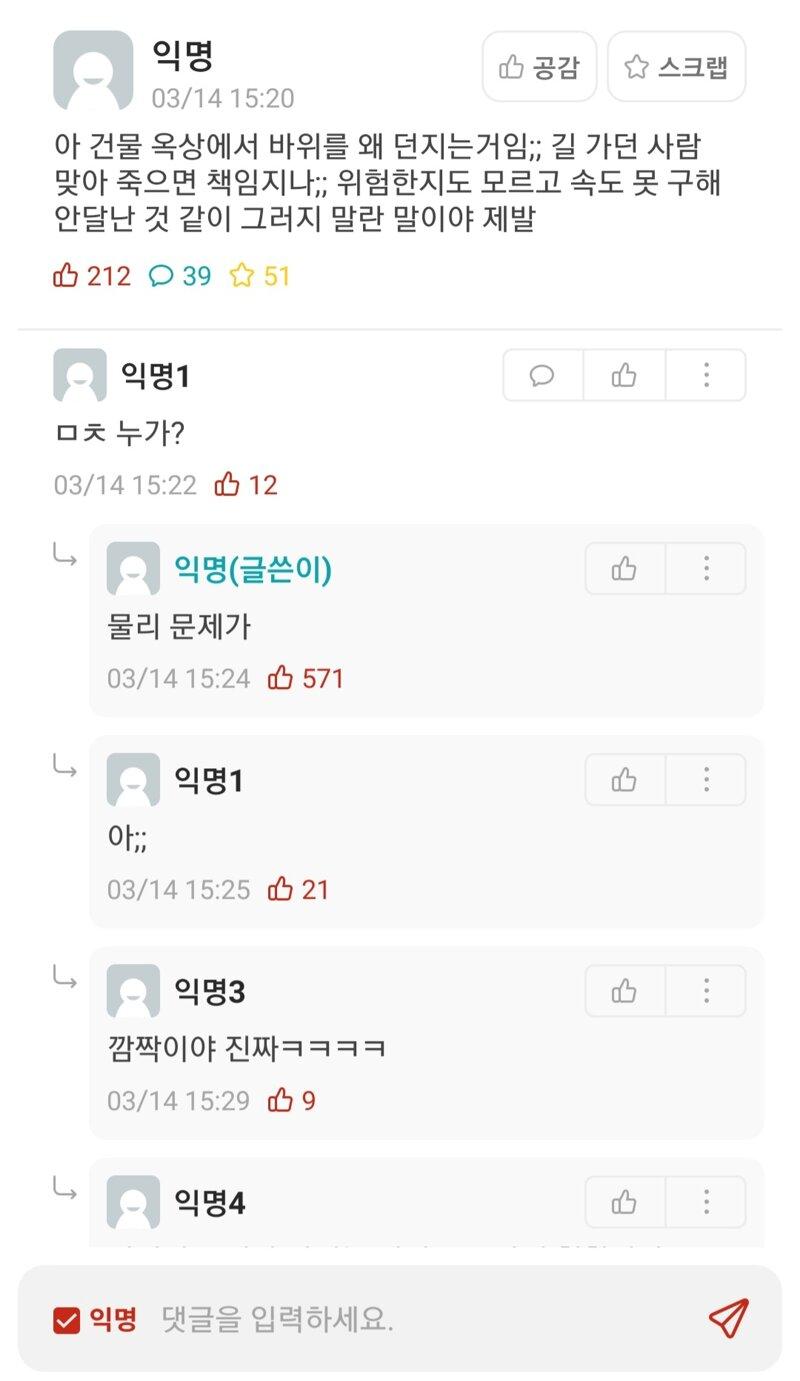Click the 공감 like button on the post
This screenshot has width=800, height=1381.
click(539, 67)
